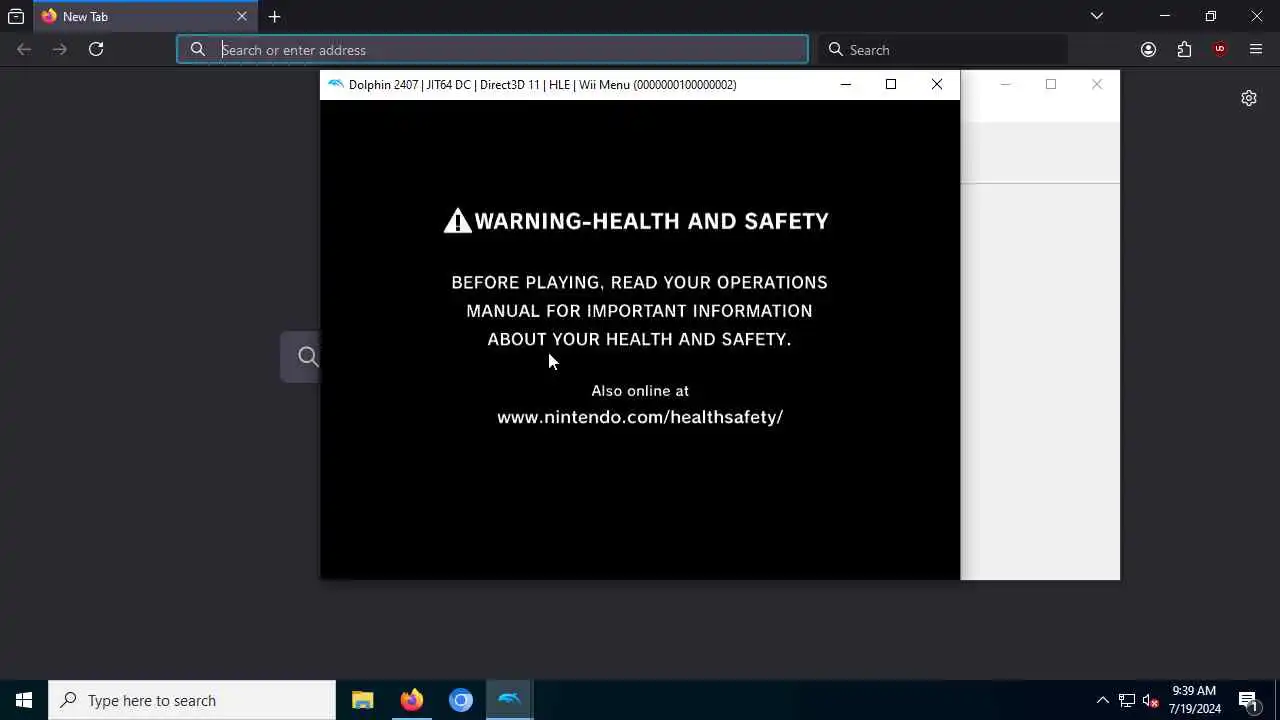
Task: Open the List all tabs dropdown
Action: pos(1097,16)
